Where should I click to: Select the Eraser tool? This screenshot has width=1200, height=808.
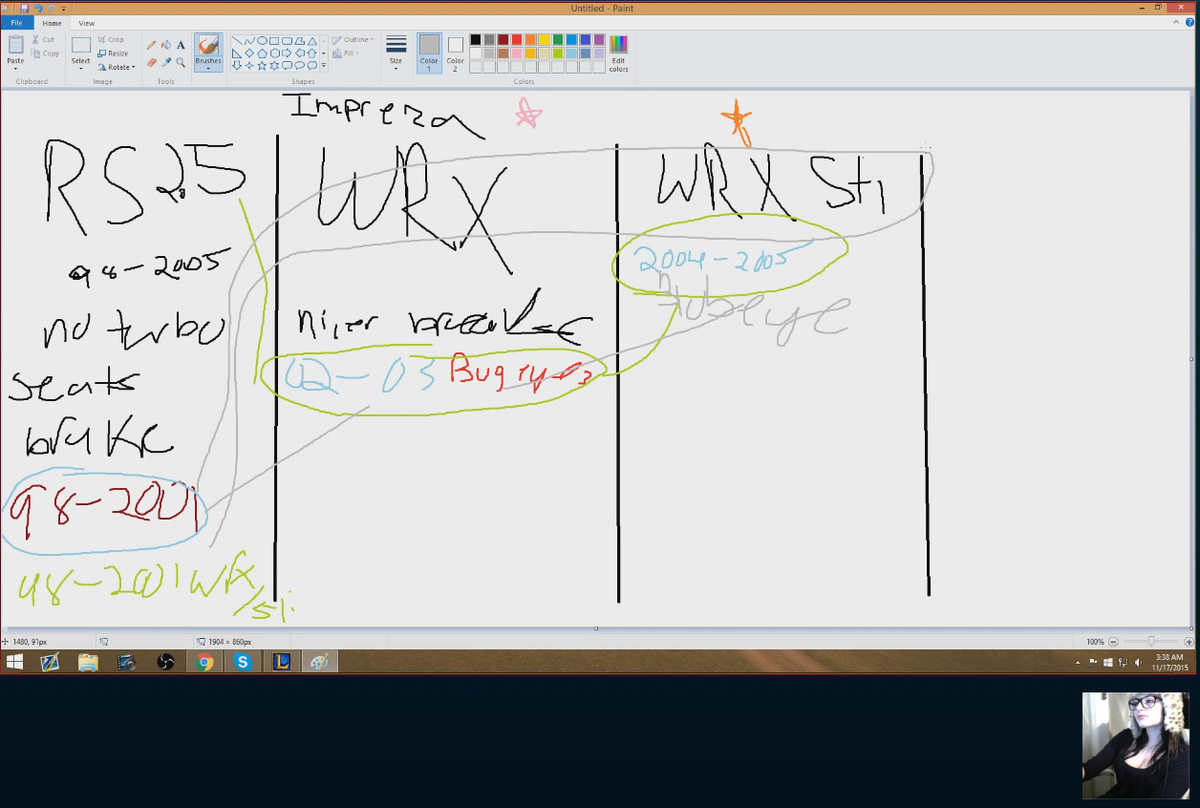coord(152,62)
